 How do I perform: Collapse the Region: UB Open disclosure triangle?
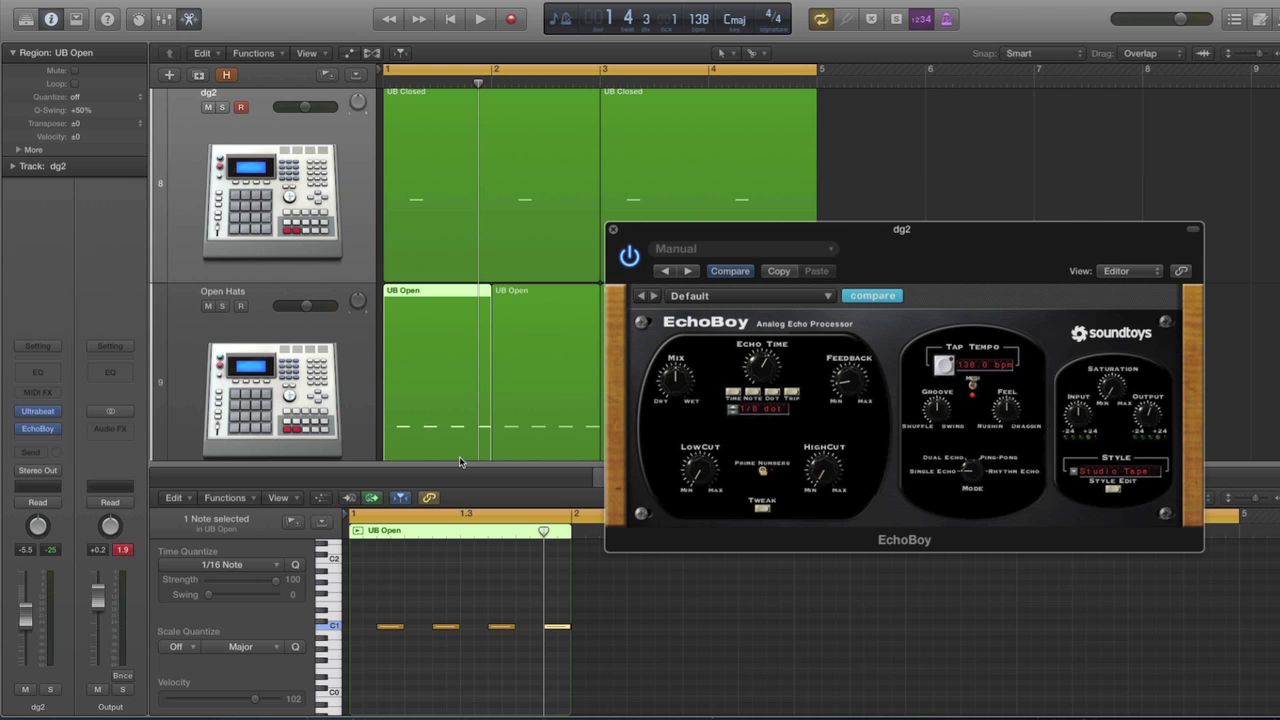pos(13,53)
